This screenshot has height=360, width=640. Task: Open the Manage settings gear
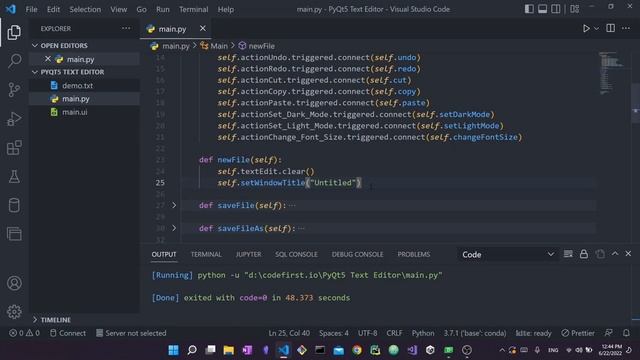pyautogui.click(x=14, y=311)
